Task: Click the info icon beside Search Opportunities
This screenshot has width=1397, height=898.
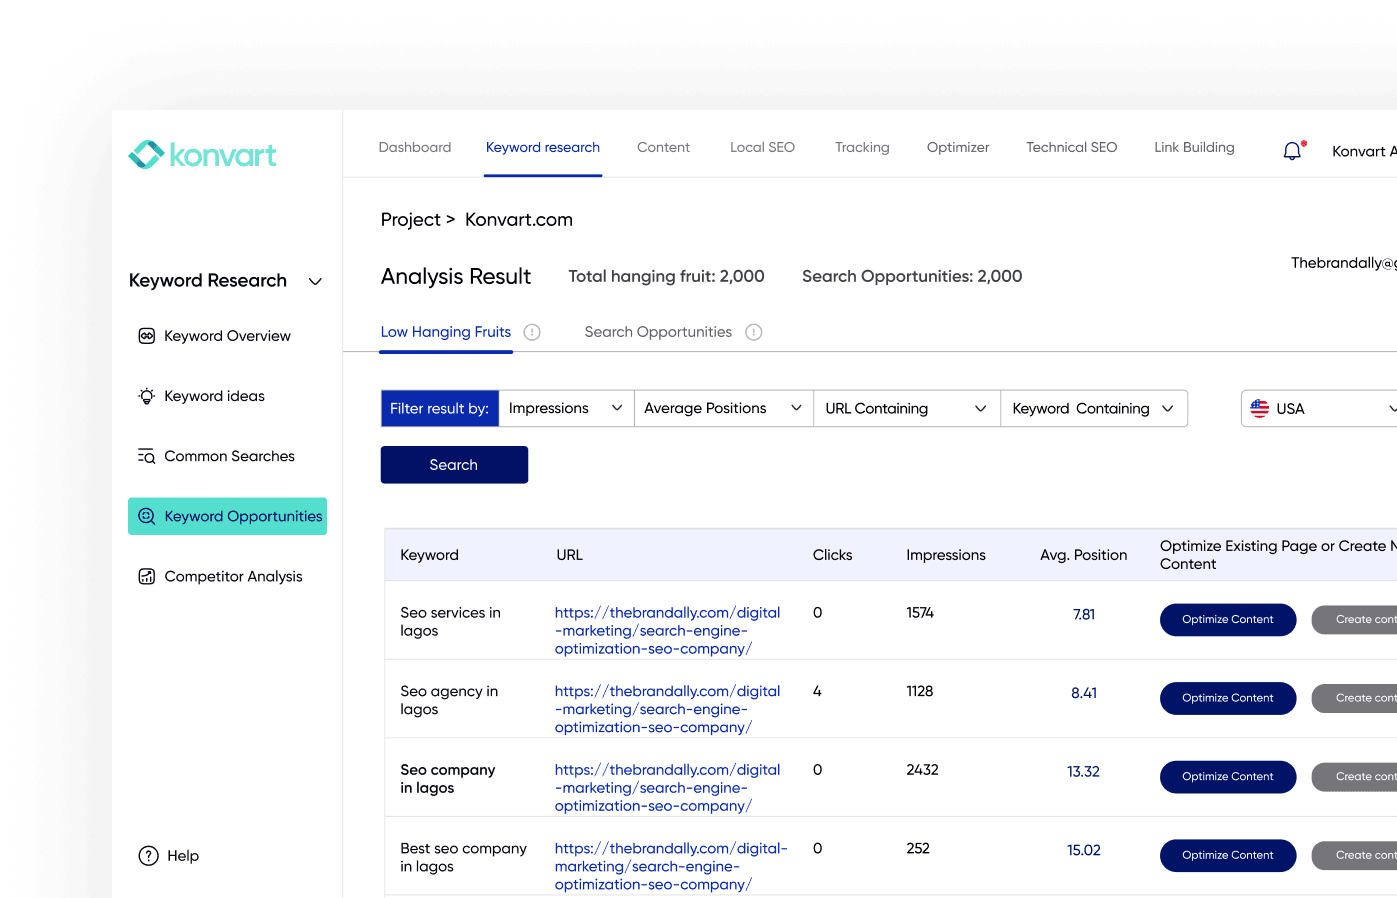Action: tap(753, 332)
